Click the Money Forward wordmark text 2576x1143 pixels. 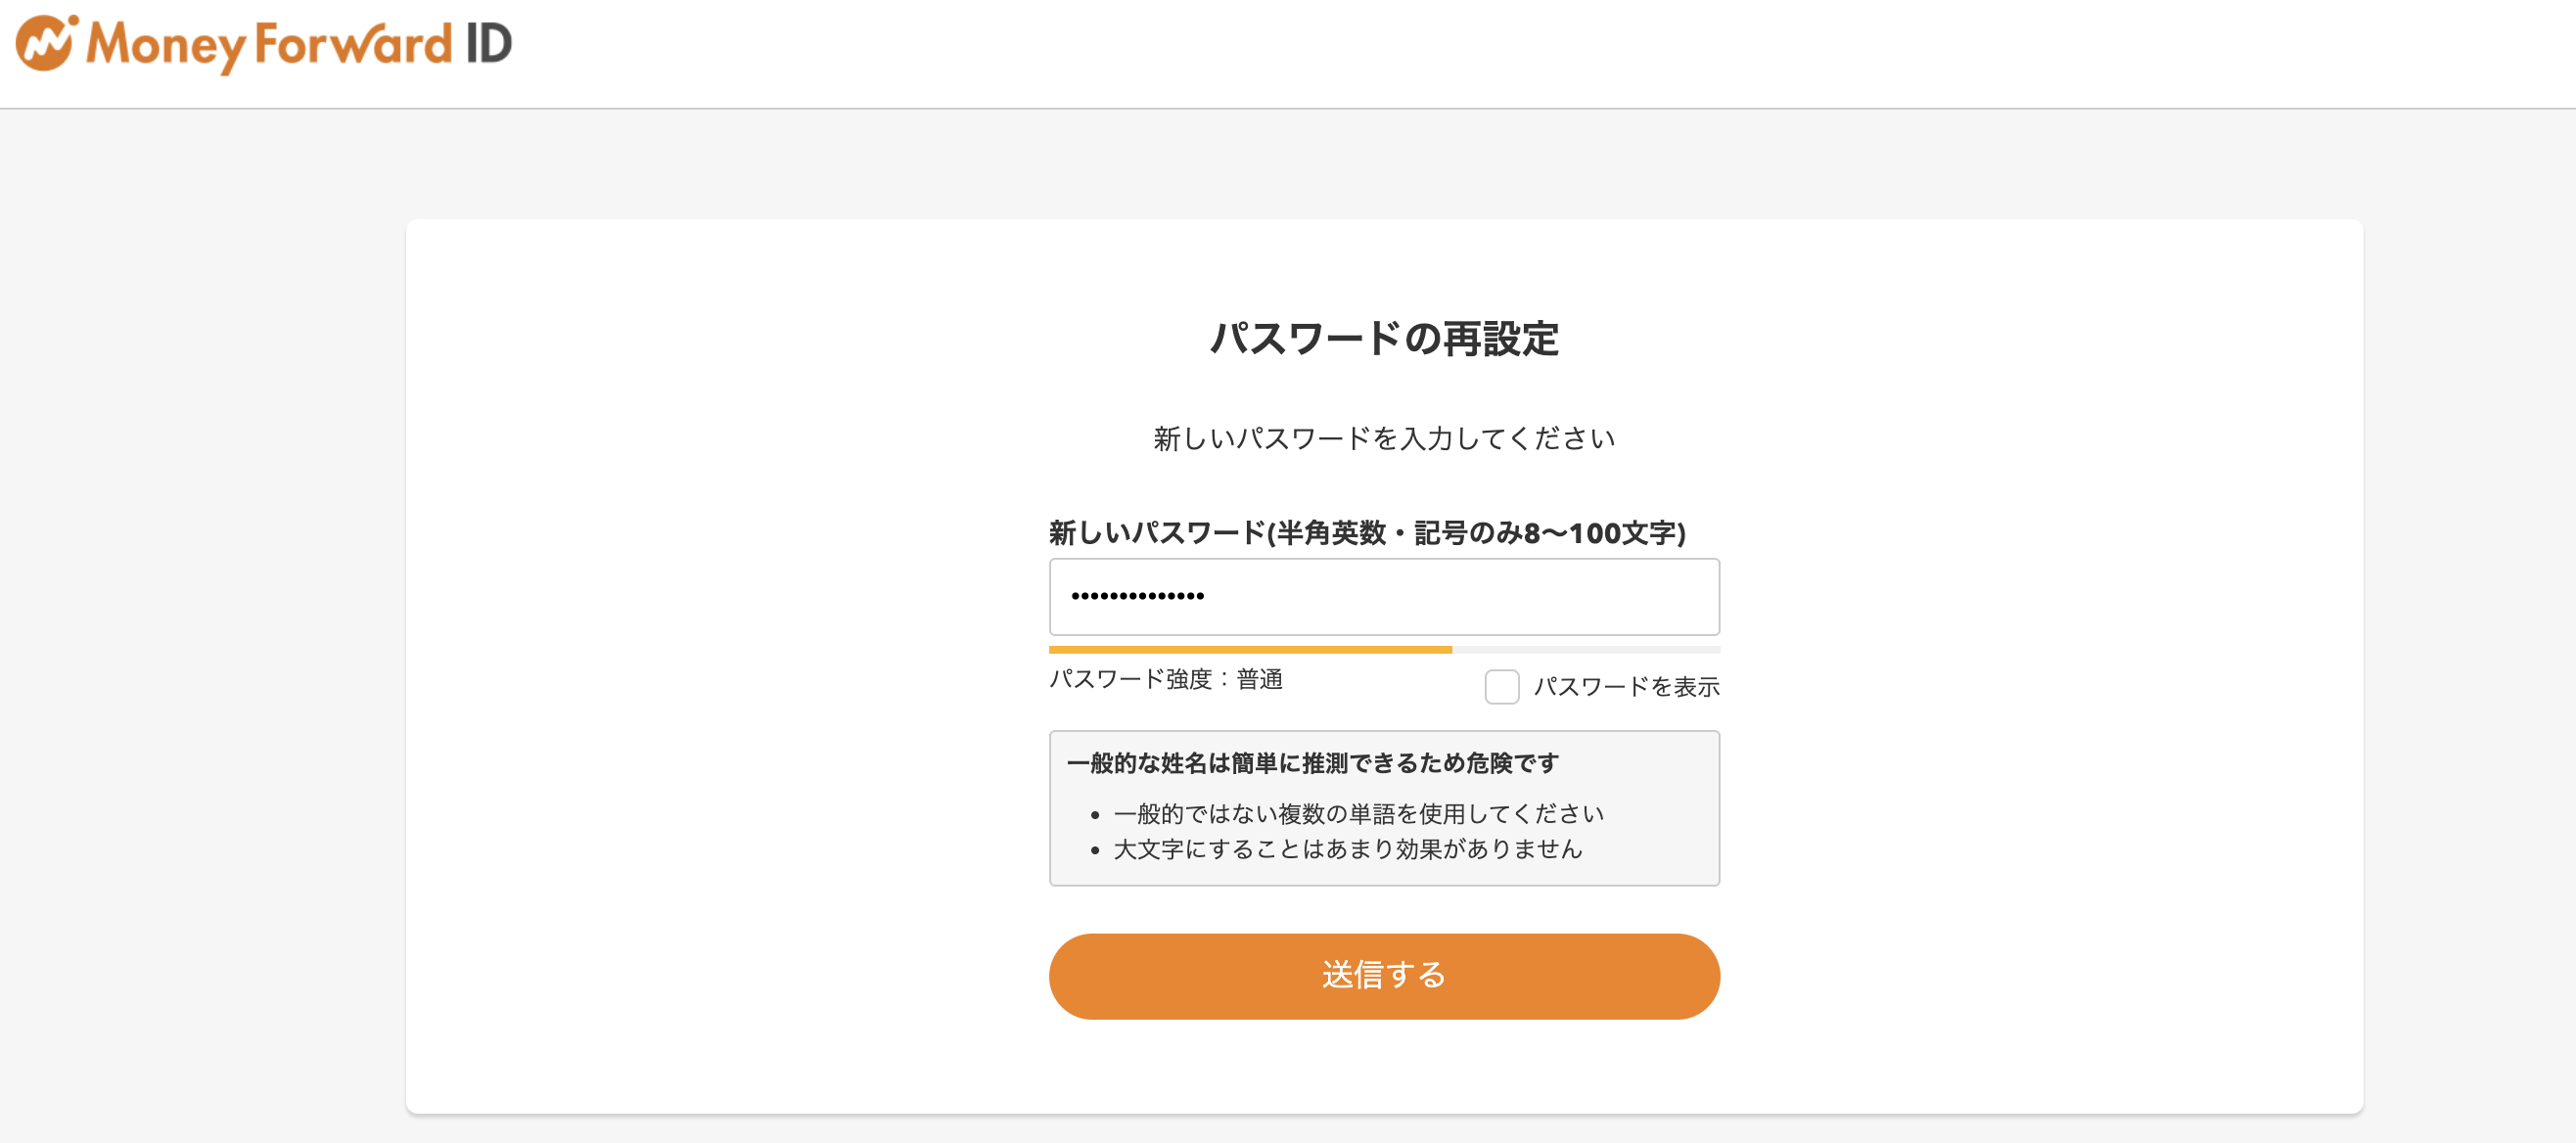(269, 45)
